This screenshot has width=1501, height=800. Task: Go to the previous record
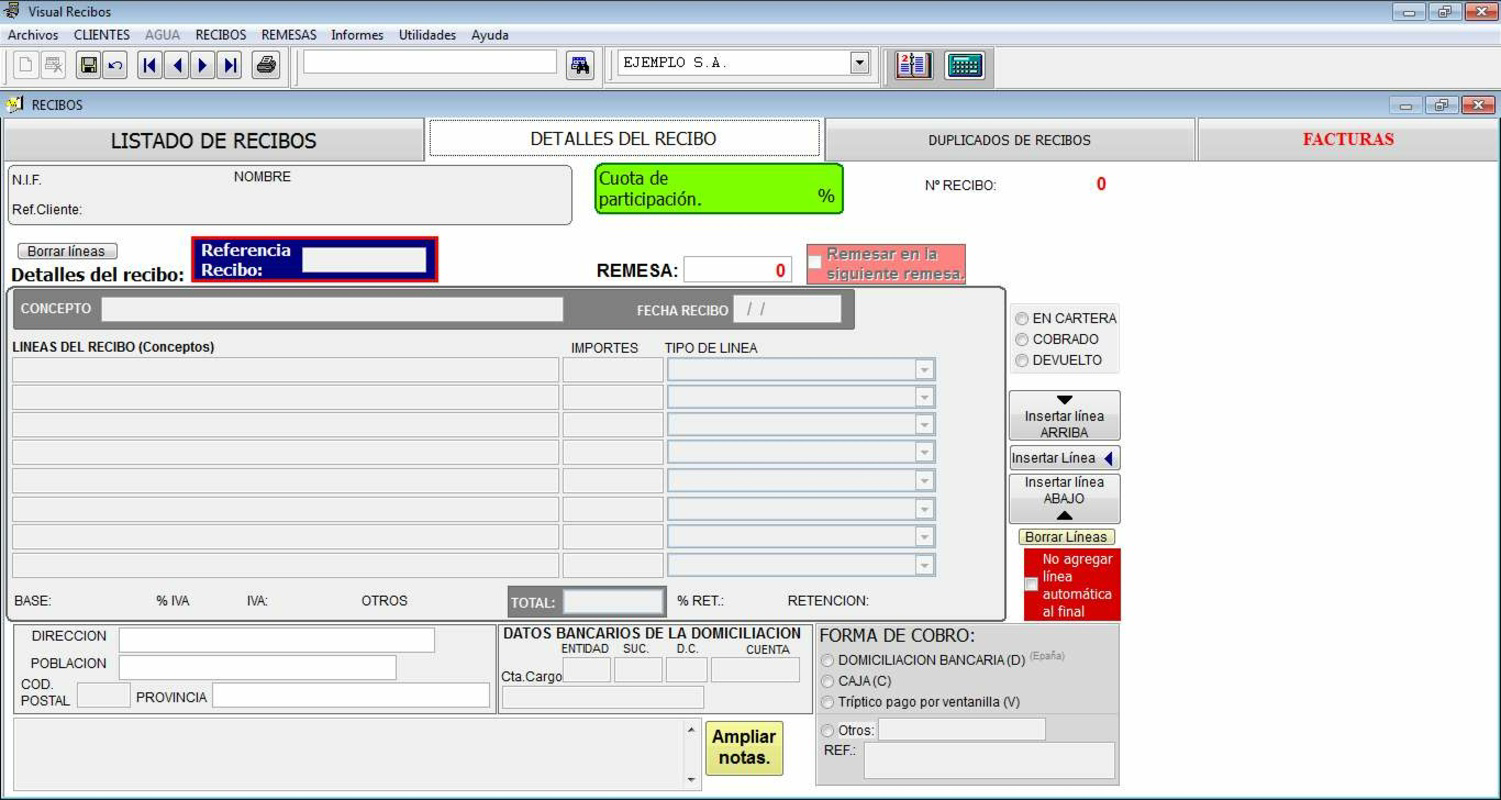177,66
